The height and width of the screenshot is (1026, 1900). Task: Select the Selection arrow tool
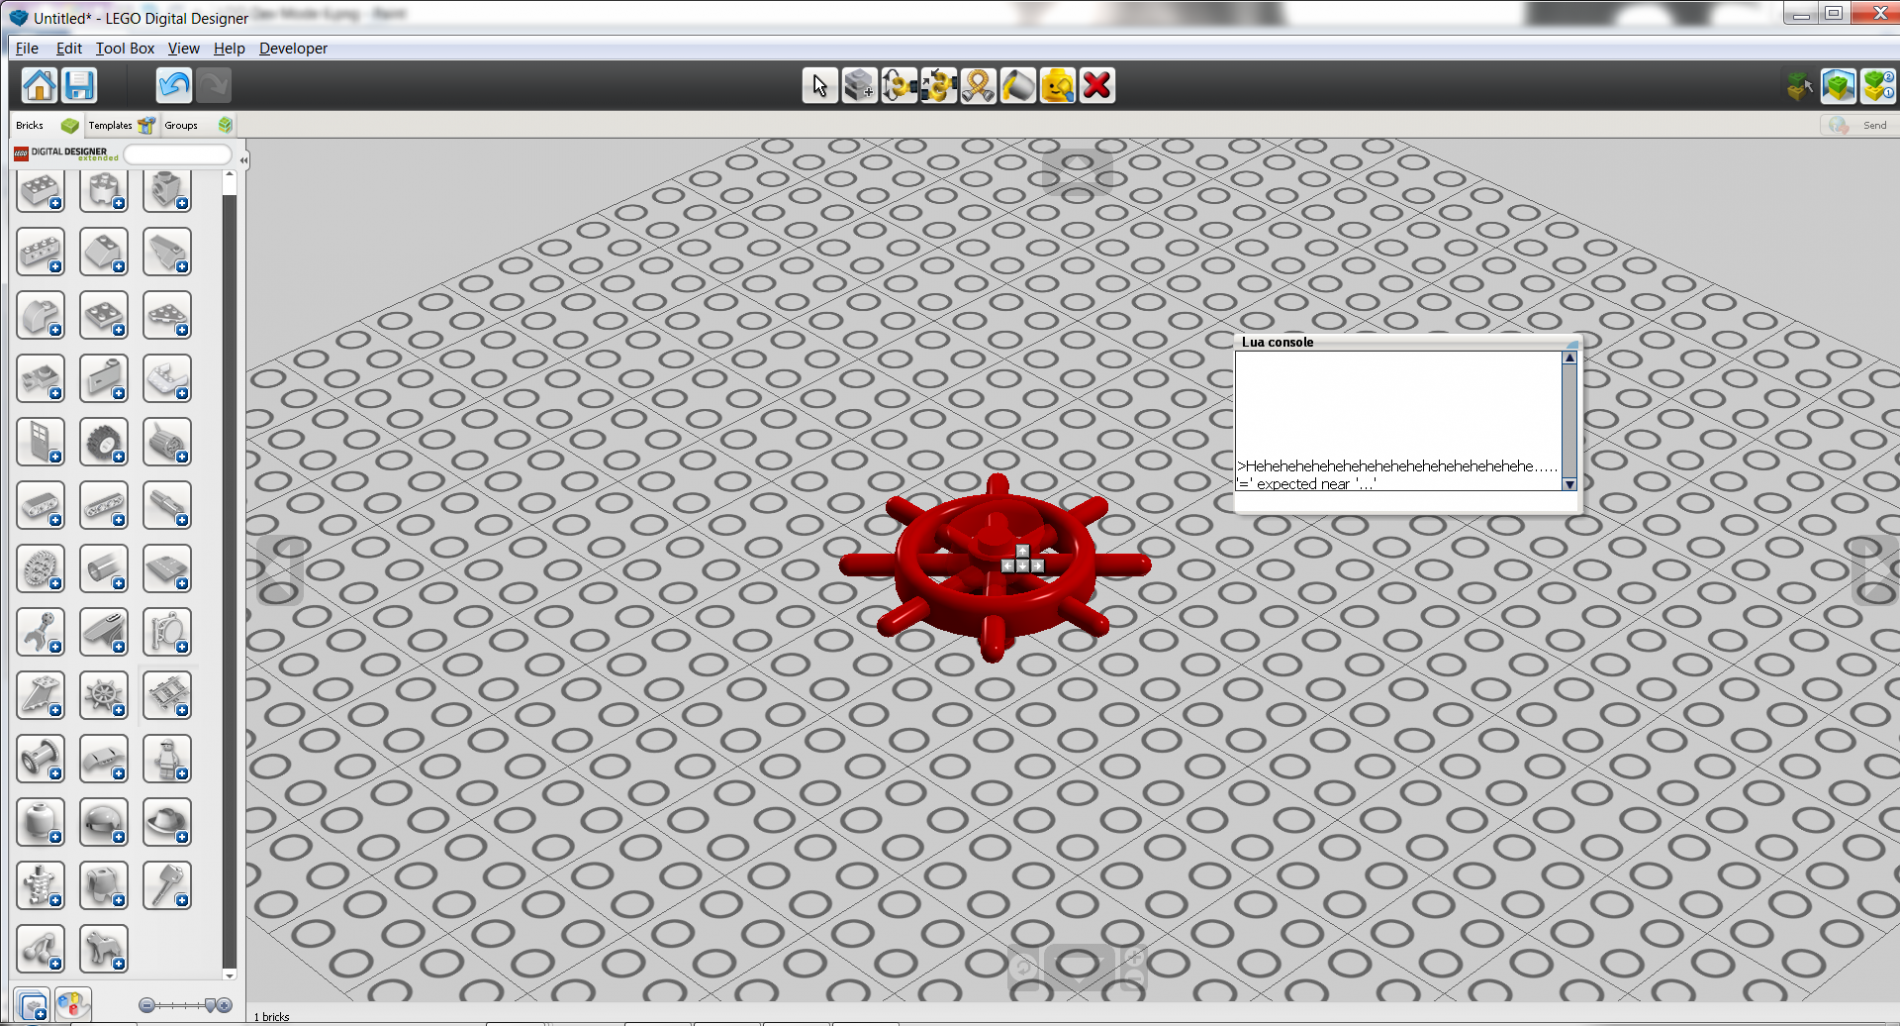click(819, 86)
